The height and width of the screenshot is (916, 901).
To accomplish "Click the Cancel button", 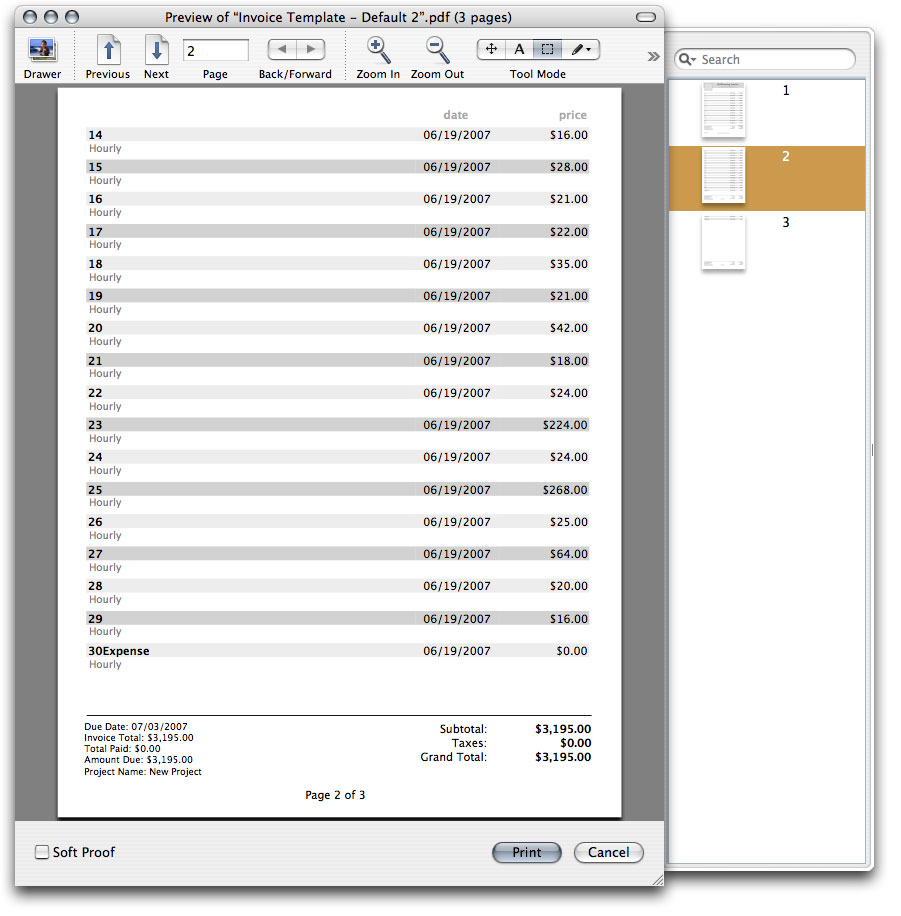I will [x=608, y=852].
